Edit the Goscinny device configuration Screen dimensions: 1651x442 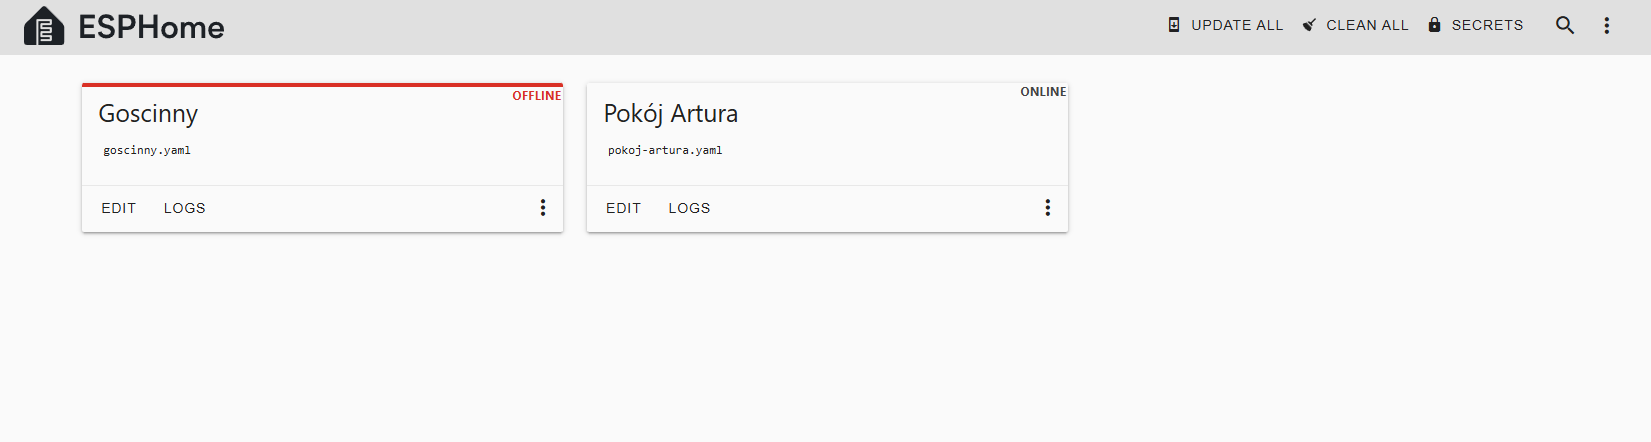point(118,208)
